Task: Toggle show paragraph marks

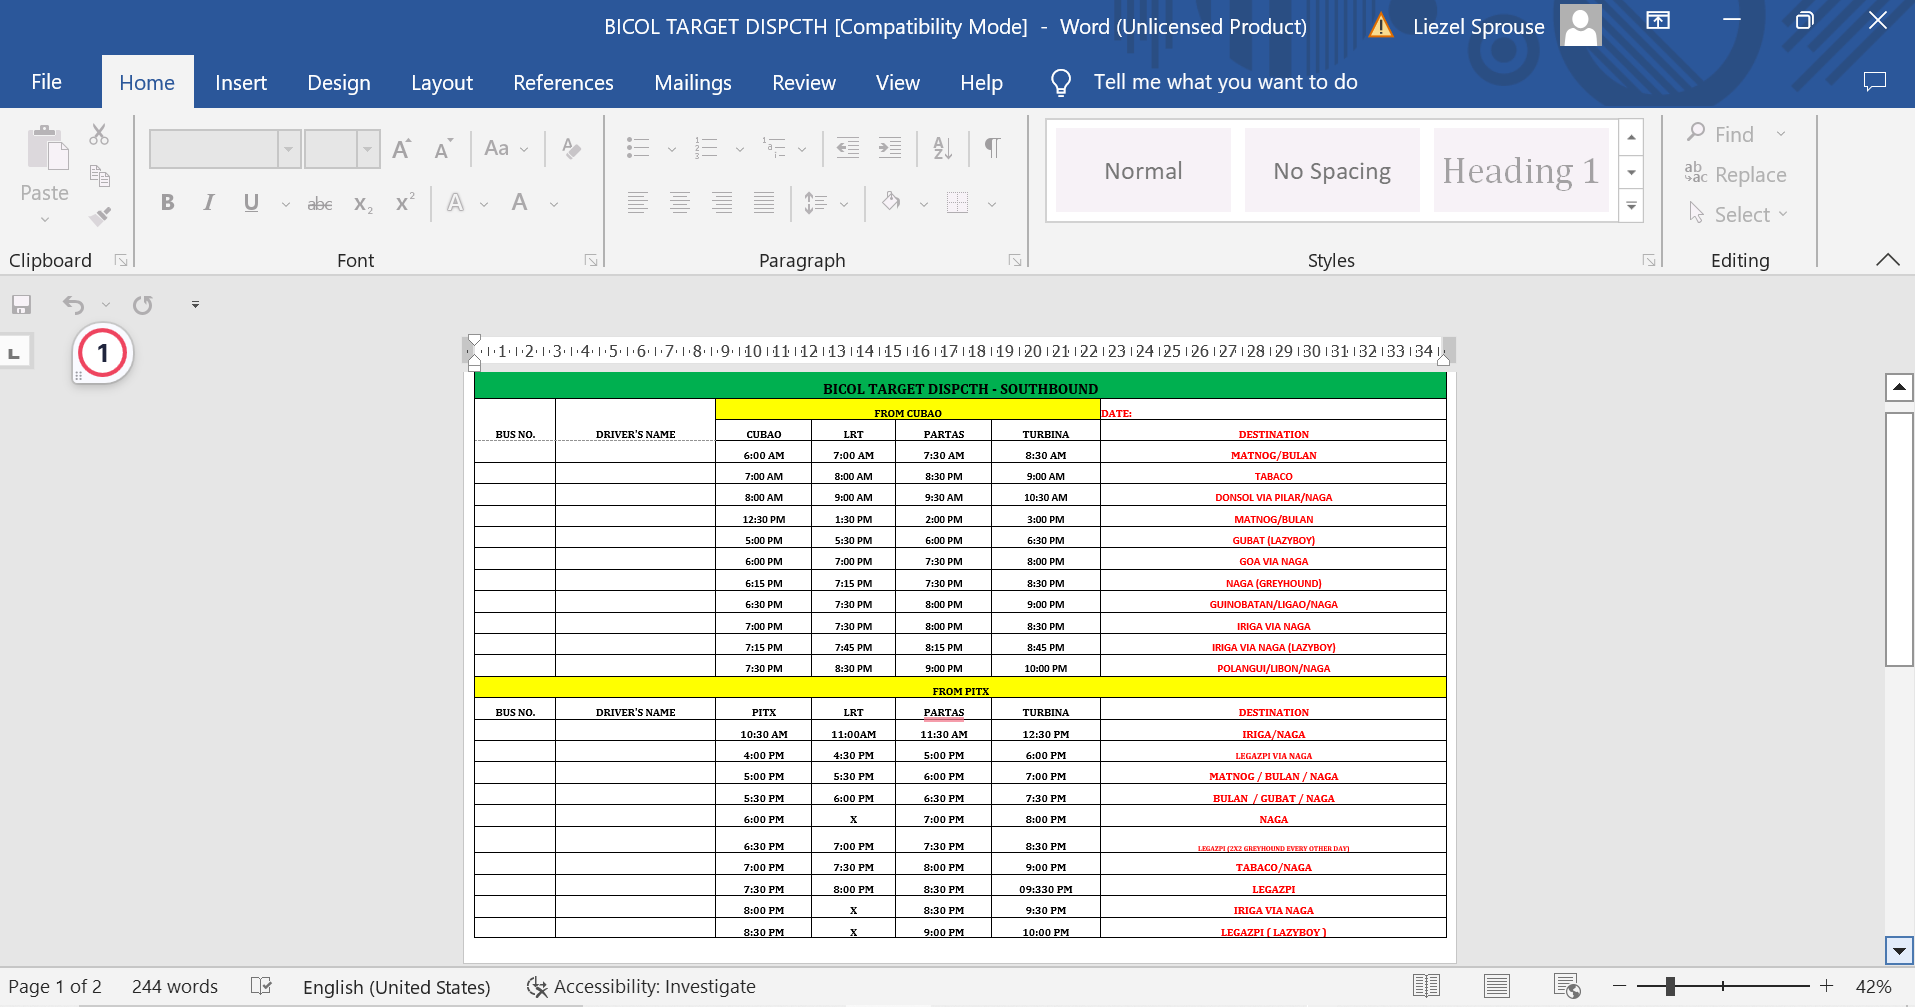Action: click(x=993, y=148)
